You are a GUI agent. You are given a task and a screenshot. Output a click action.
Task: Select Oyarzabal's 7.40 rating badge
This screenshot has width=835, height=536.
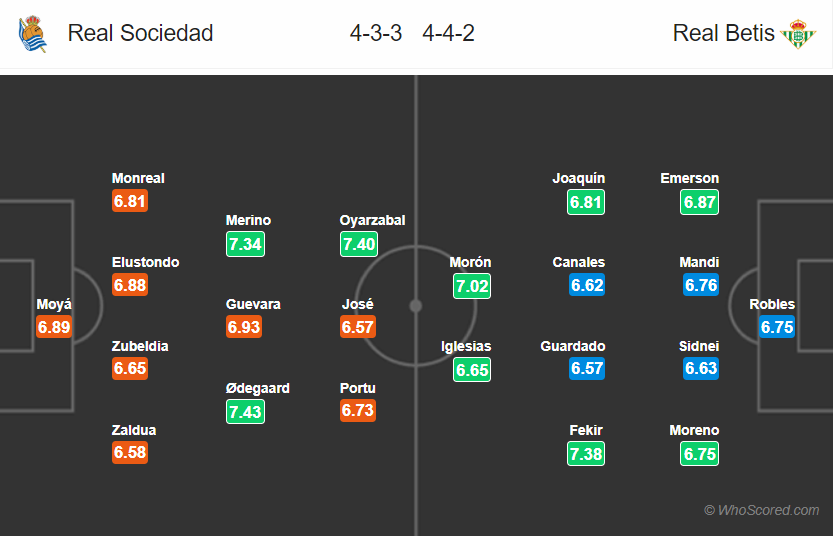[x=359, y=244]
